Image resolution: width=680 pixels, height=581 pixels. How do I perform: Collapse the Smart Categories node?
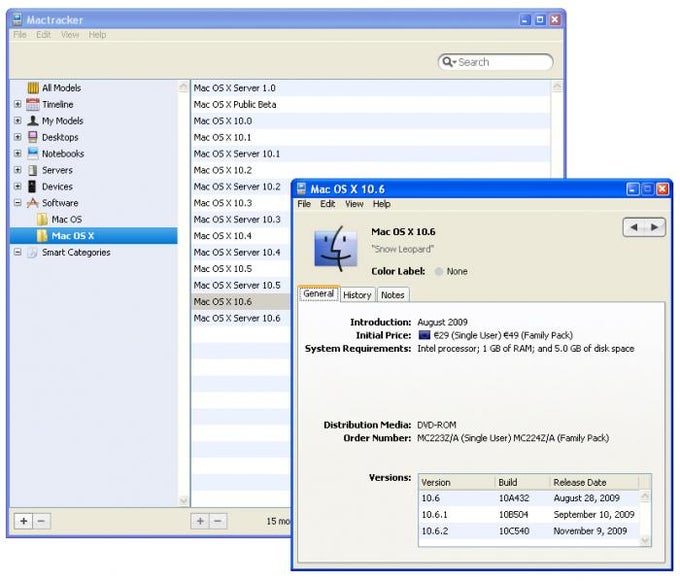pos(17,252)
